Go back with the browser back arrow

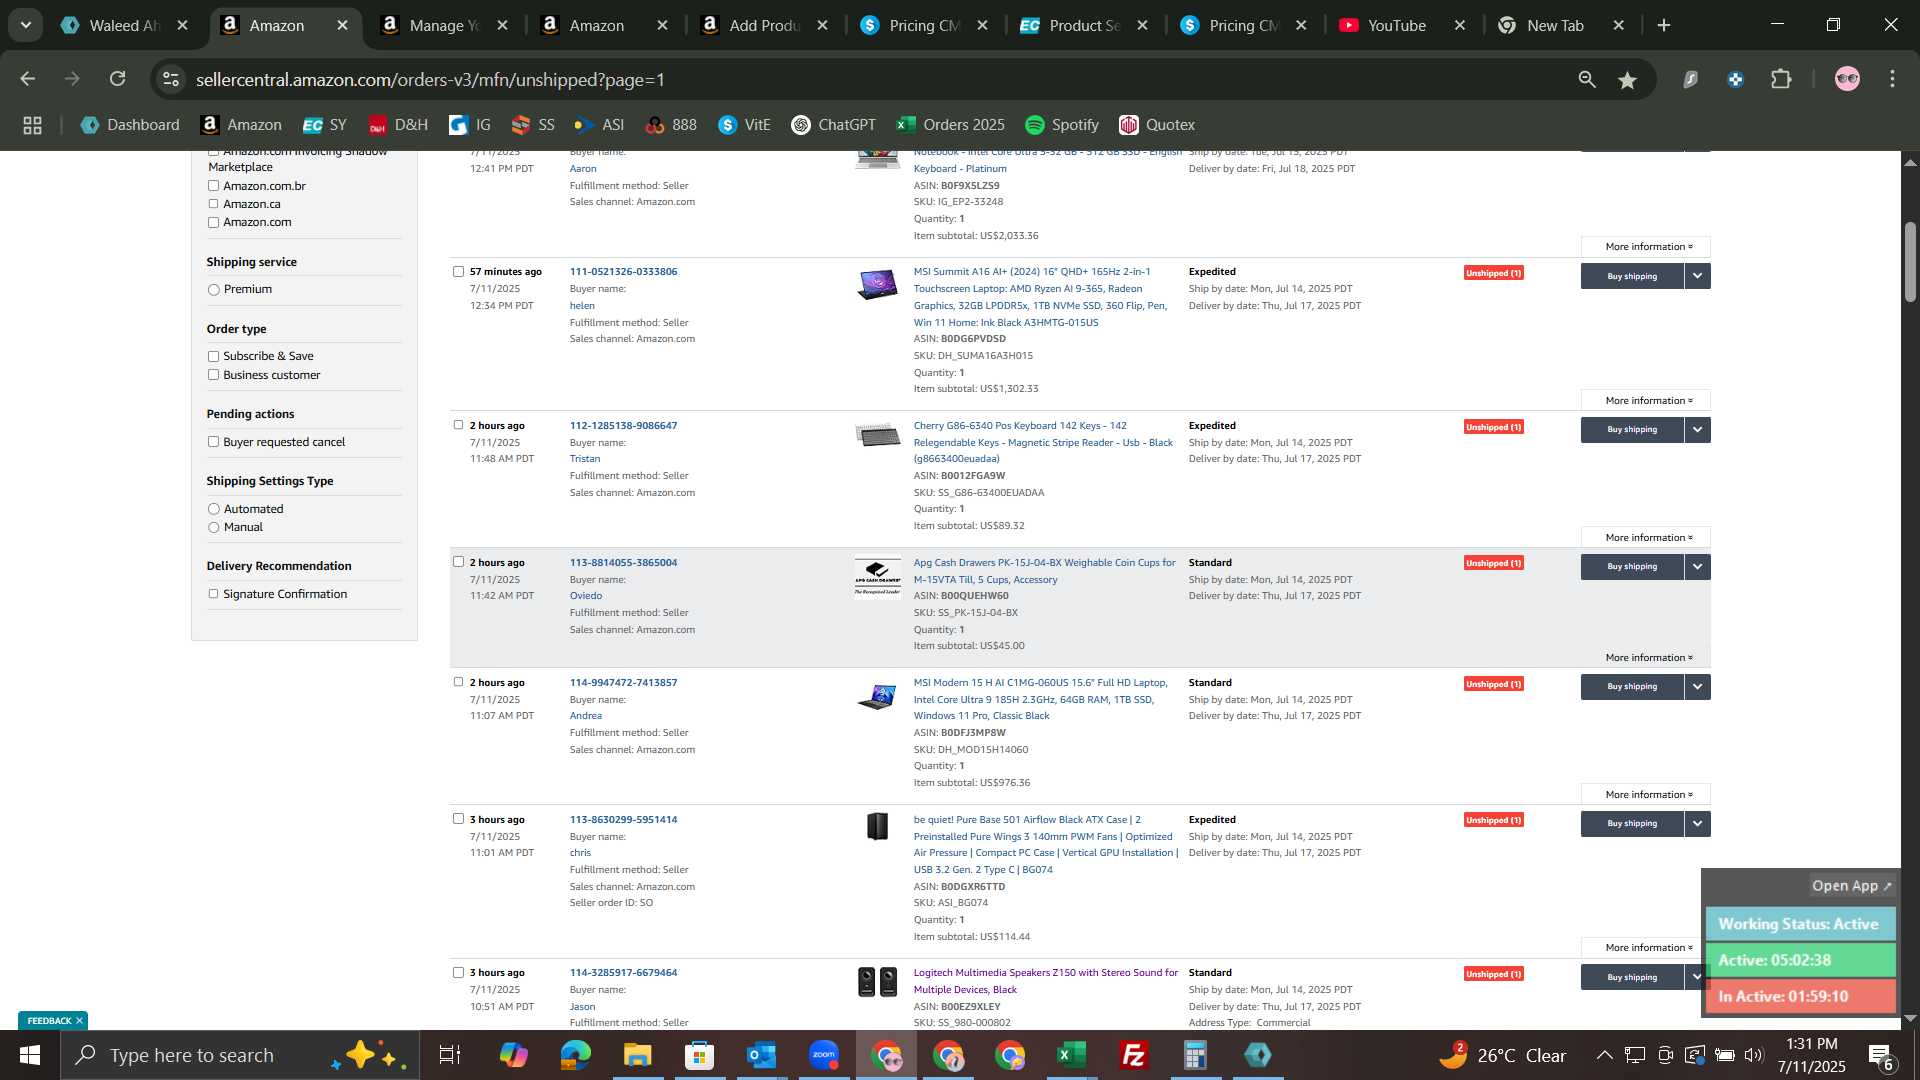click(28, 79)
